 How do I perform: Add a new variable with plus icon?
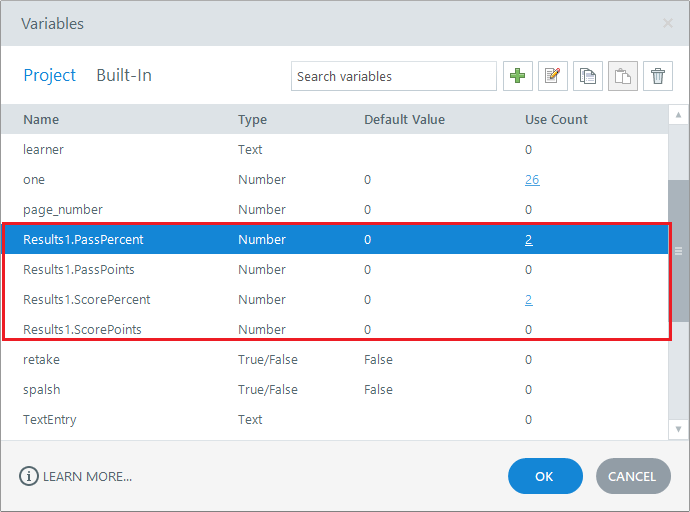coord(517,76)
